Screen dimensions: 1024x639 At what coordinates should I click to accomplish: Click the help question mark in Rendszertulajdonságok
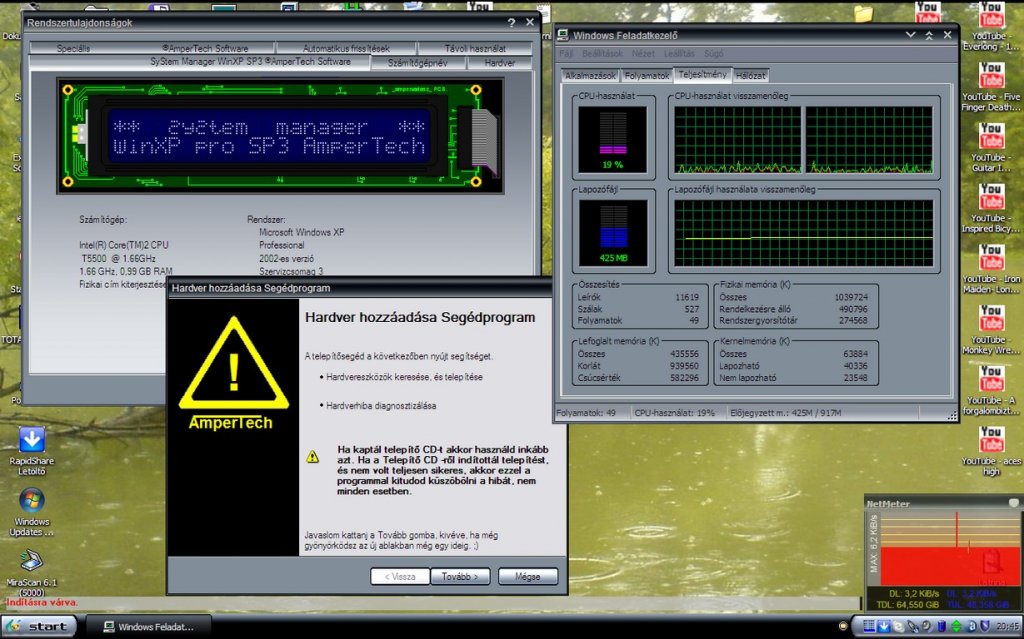(511, 22)
